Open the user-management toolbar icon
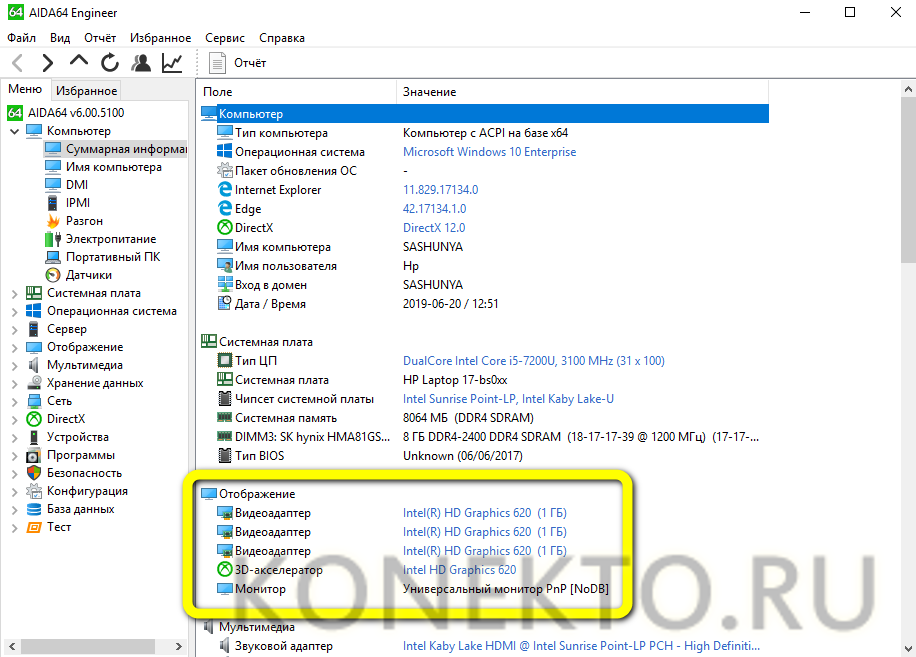Screen dimensions: 916x657 click(x=141, y=62)
